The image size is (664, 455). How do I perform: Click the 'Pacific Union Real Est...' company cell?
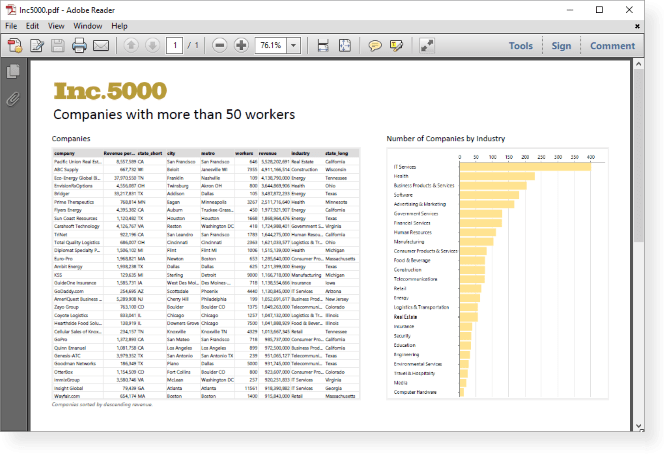tap(77, 162)
